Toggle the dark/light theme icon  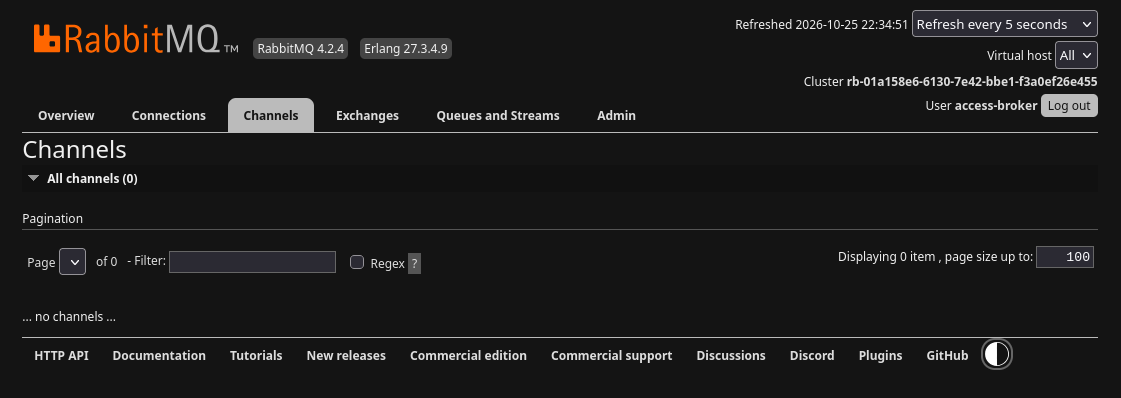997,354
